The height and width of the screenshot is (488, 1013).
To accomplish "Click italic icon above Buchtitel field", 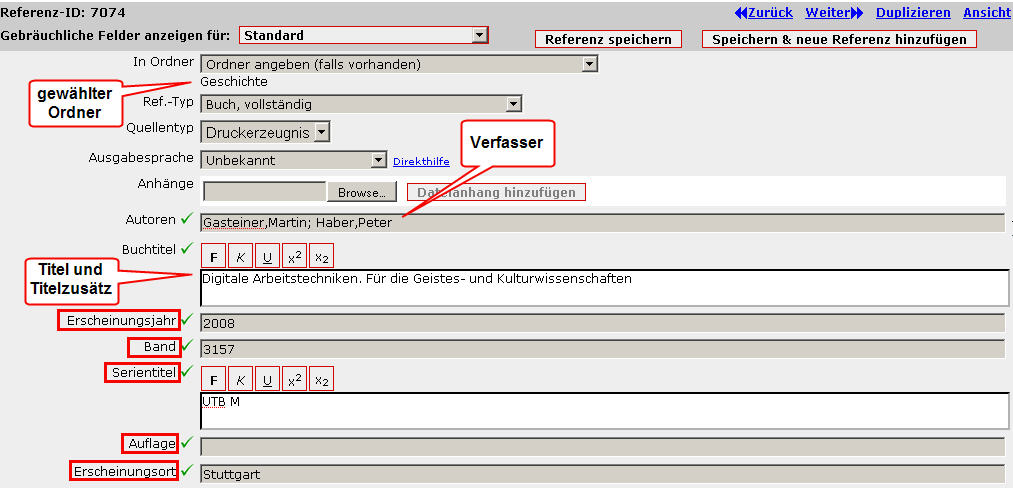I will click(x=240, y=255).
